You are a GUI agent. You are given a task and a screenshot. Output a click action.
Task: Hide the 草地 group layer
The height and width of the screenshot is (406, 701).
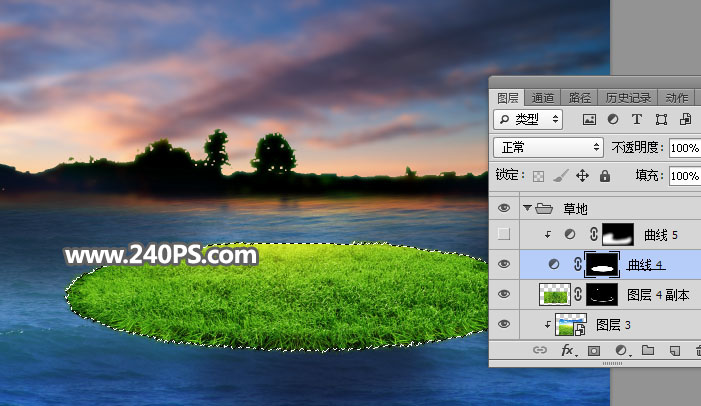[x=505, y=209]
